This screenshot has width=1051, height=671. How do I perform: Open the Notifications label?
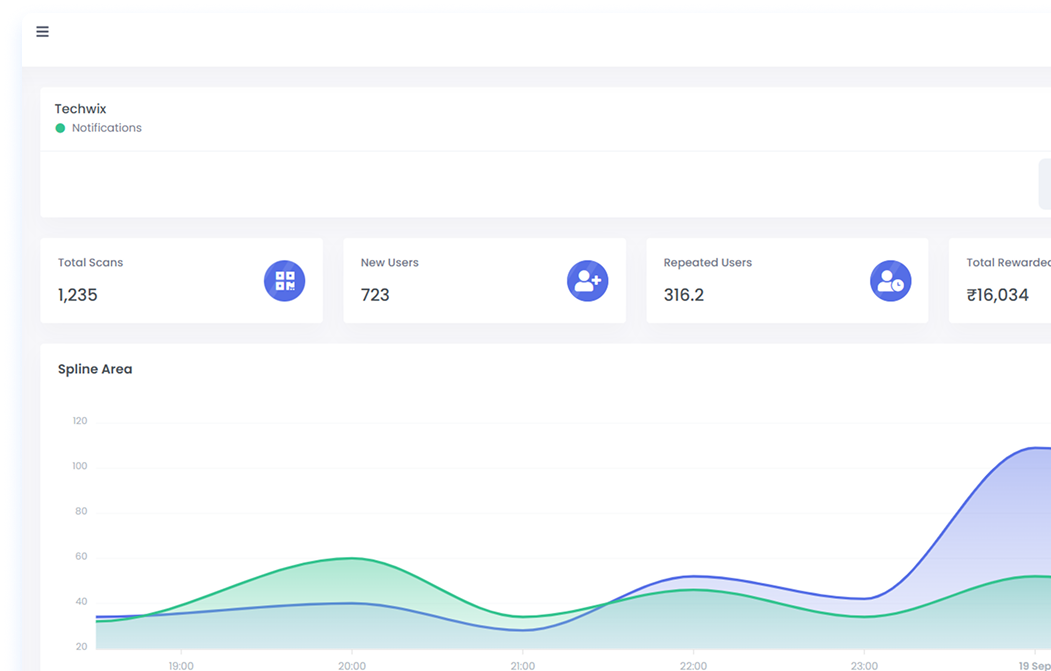pos(106,128)
